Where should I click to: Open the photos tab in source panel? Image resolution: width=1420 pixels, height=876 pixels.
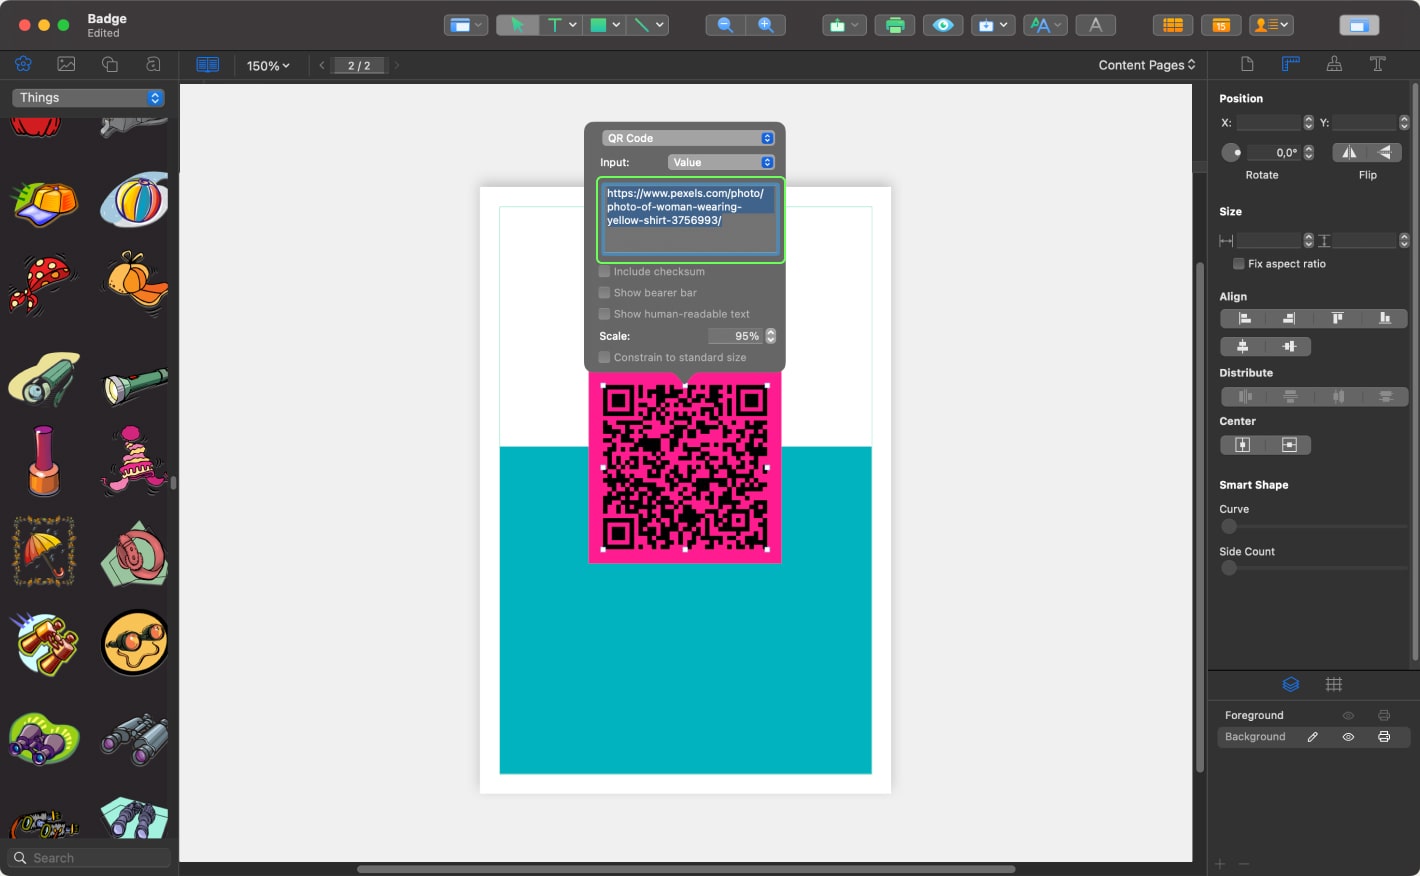[66, 64]
